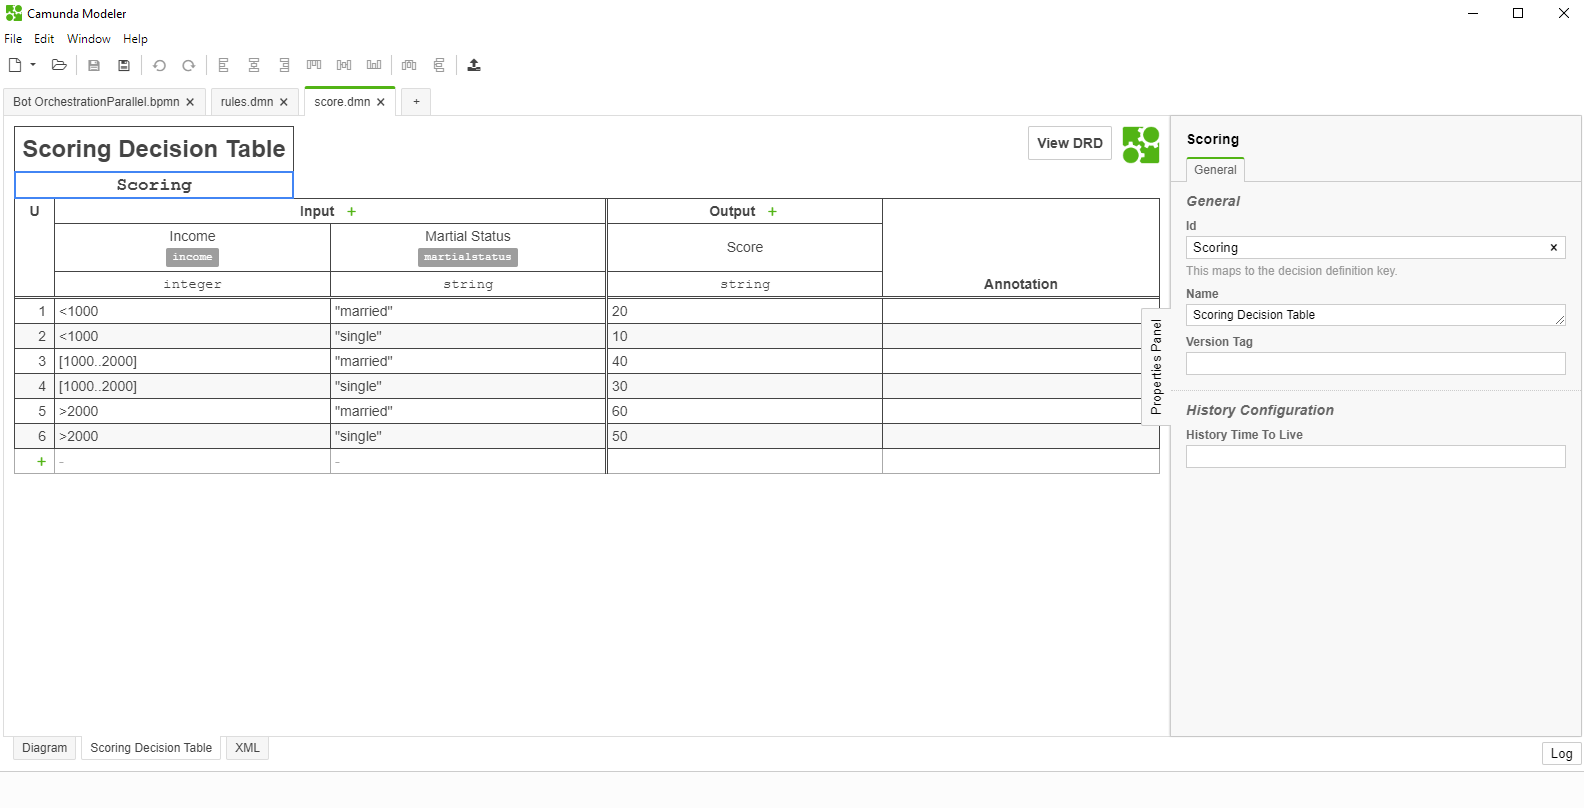Select the <1000 income cell in rule 1
The width and height of the screenshot is (1584, 808).
pos(192,311)
